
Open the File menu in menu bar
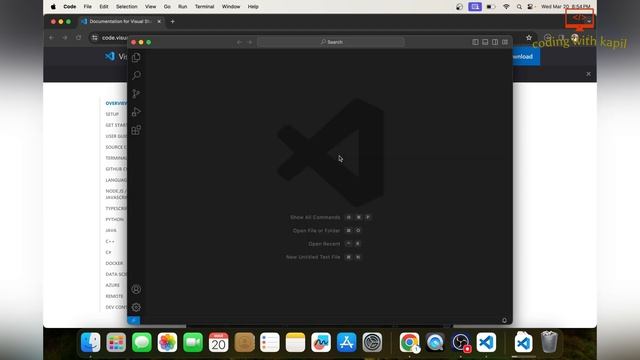[x=88, y=7]
